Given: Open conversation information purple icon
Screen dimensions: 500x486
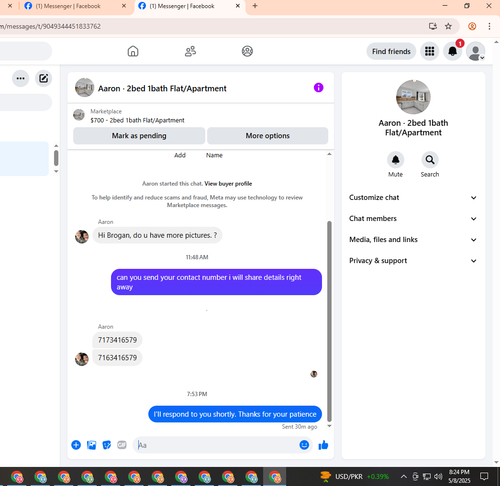Looking at the screenshot, I should pos(318,88).
